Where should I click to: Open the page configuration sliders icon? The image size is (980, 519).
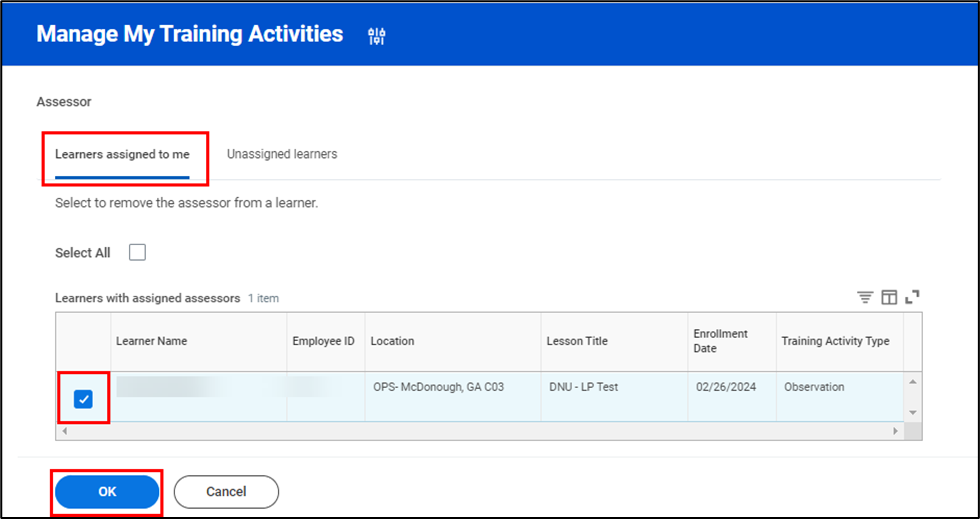point(377,36)
